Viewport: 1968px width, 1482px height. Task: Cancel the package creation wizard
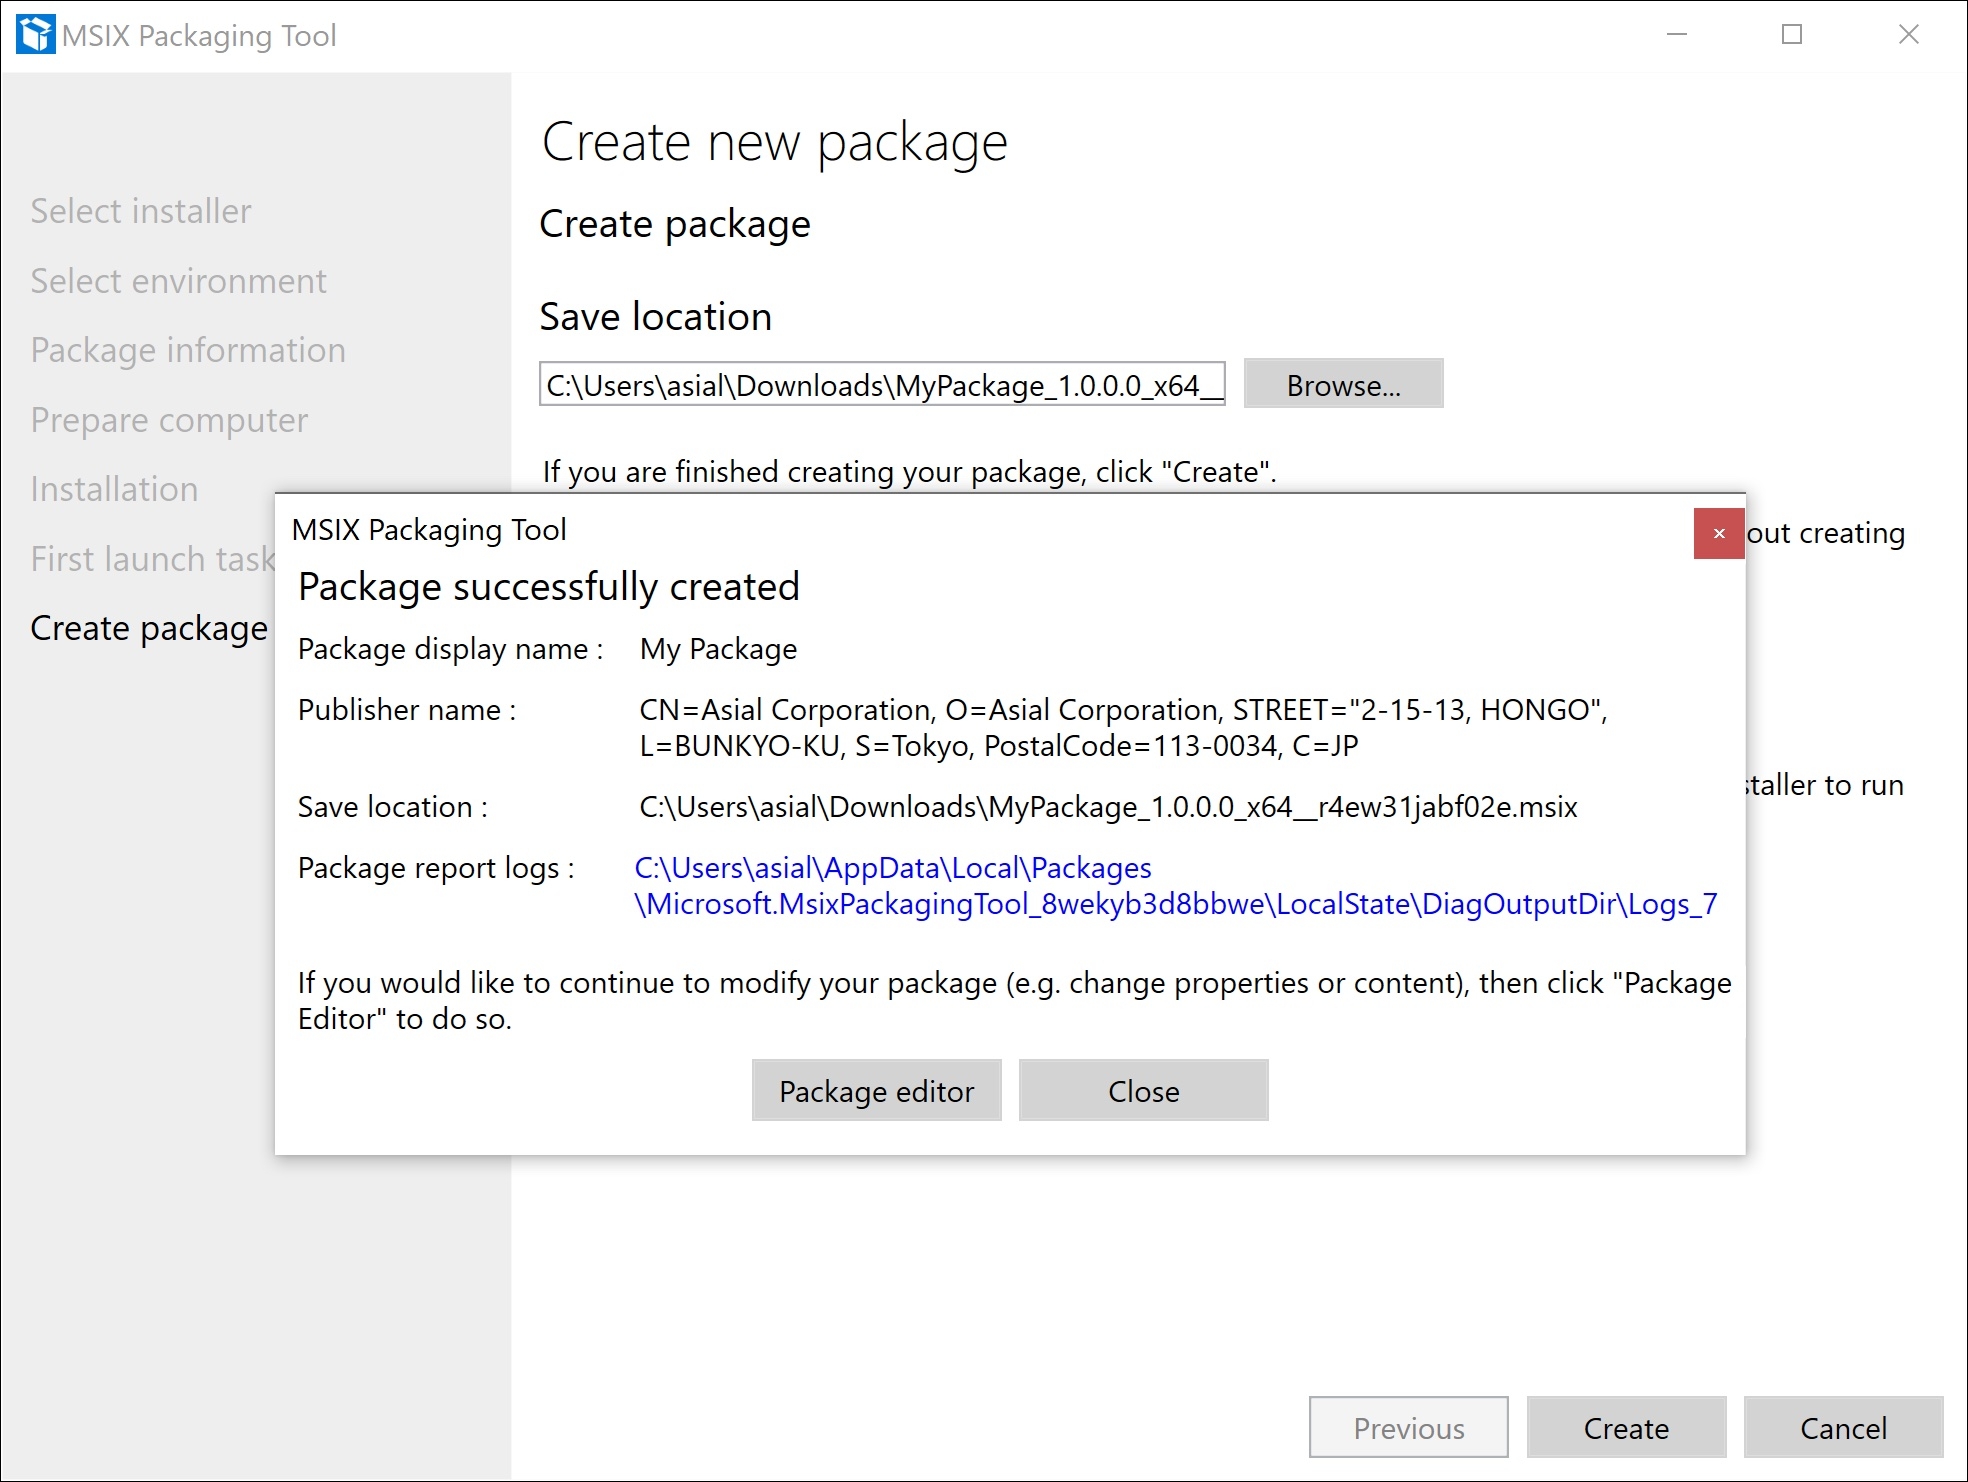(1842, 1427)
